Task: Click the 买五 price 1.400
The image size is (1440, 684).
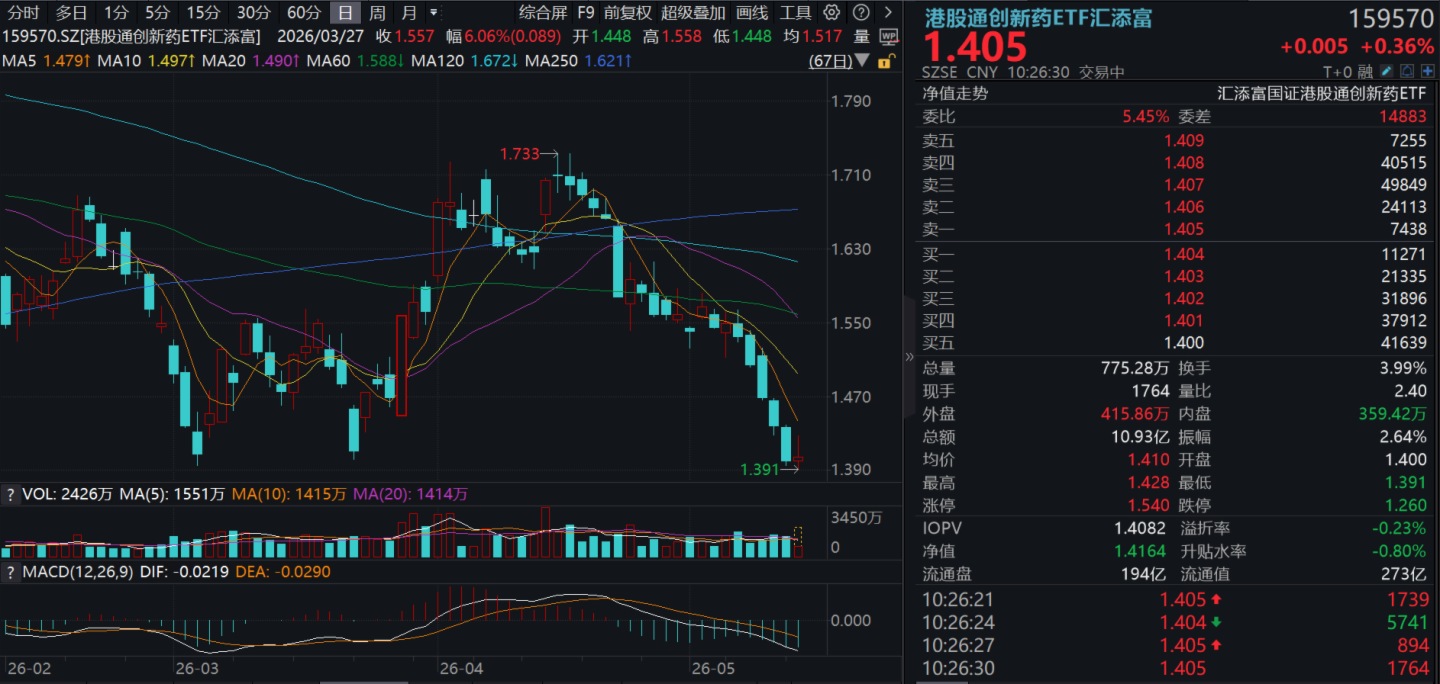Action: click(1183, 342)
